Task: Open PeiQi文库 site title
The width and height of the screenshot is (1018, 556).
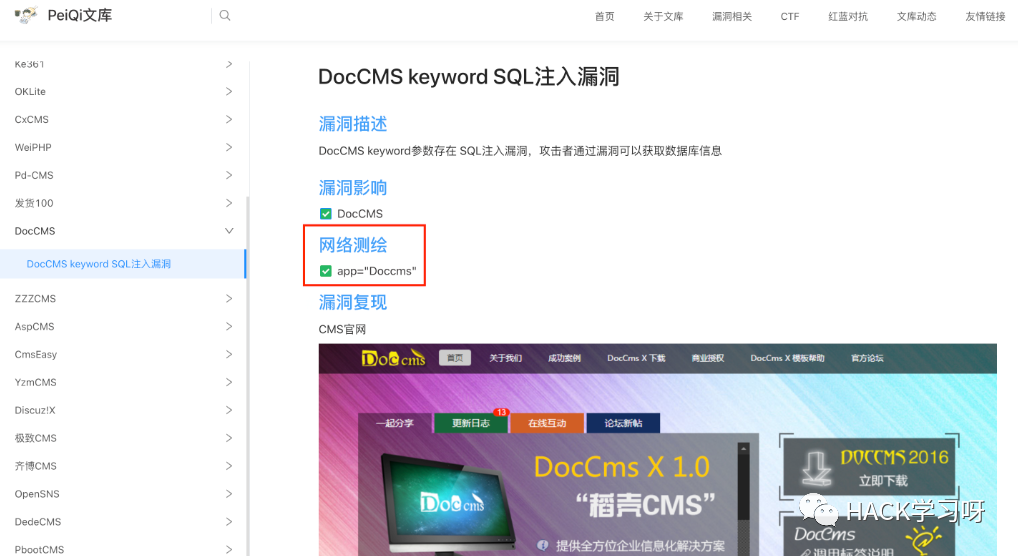Action: click(80, 15)
